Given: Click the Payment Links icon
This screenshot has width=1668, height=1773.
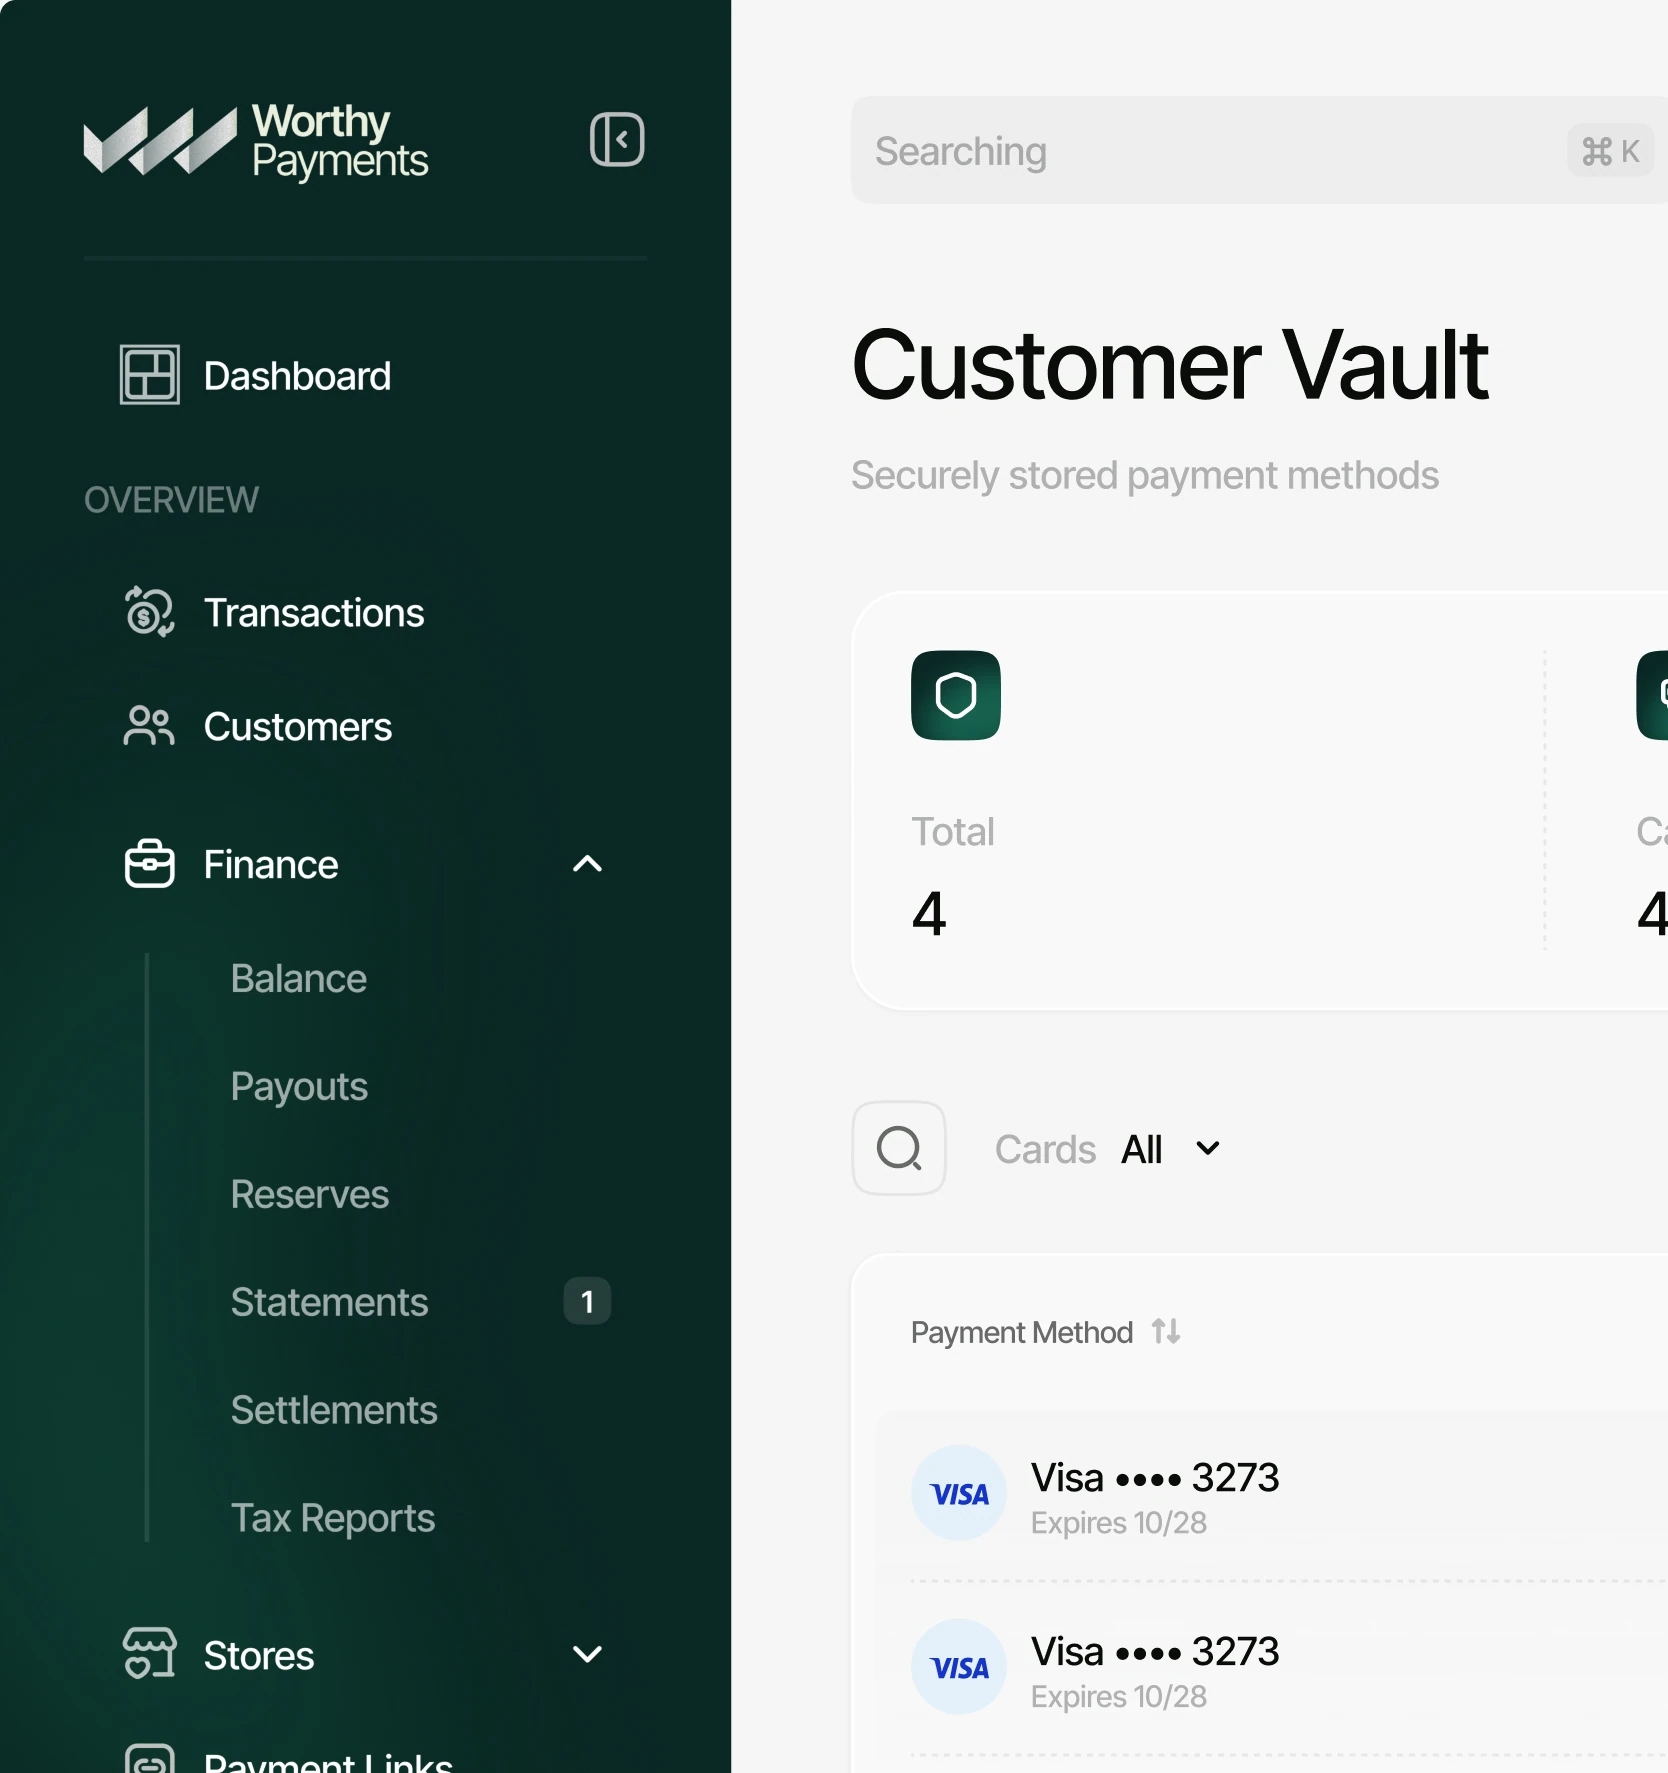Looking at the screenshot, I should (x=150, y=1758).
